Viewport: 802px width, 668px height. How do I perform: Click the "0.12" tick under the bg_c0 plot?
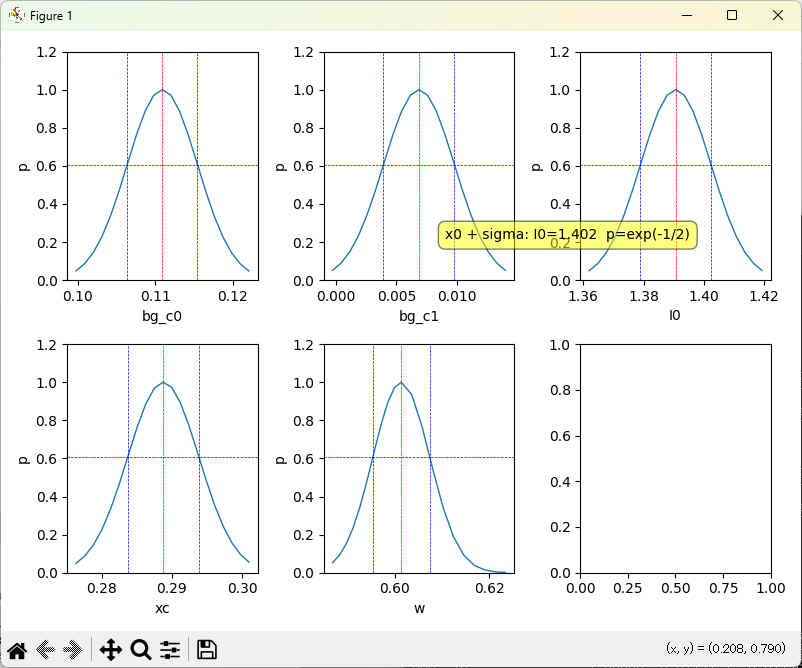pos(233,296)
